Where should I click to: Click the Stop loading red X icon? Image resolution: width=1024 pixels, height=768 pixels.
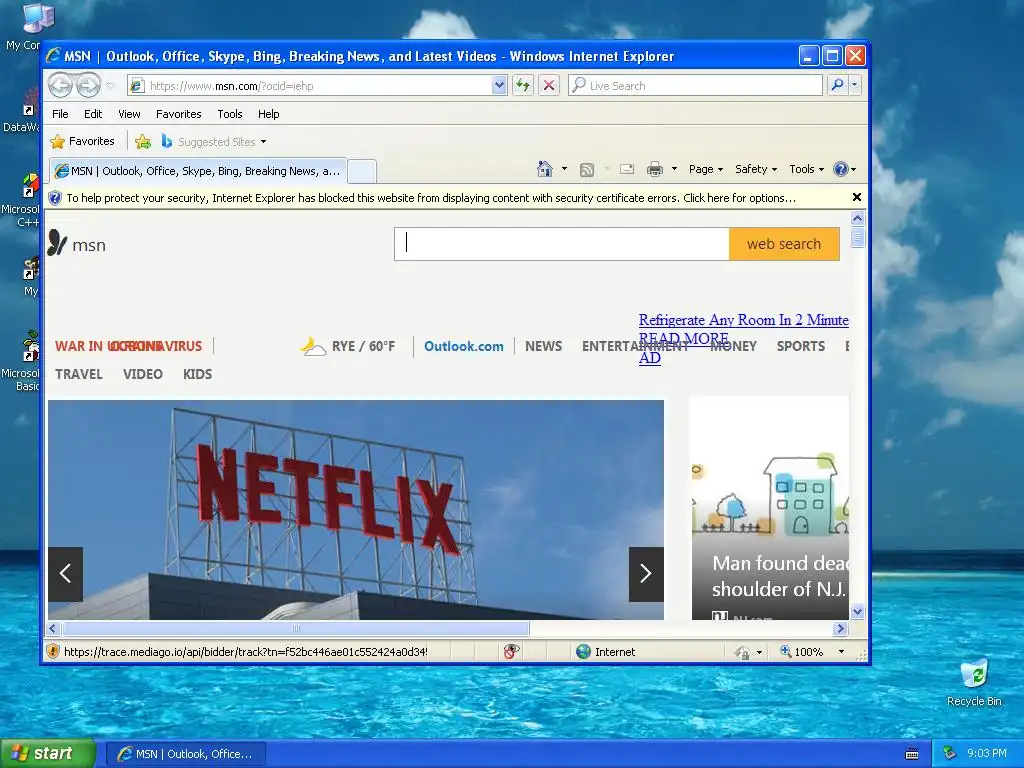click(x=549, y=86)
